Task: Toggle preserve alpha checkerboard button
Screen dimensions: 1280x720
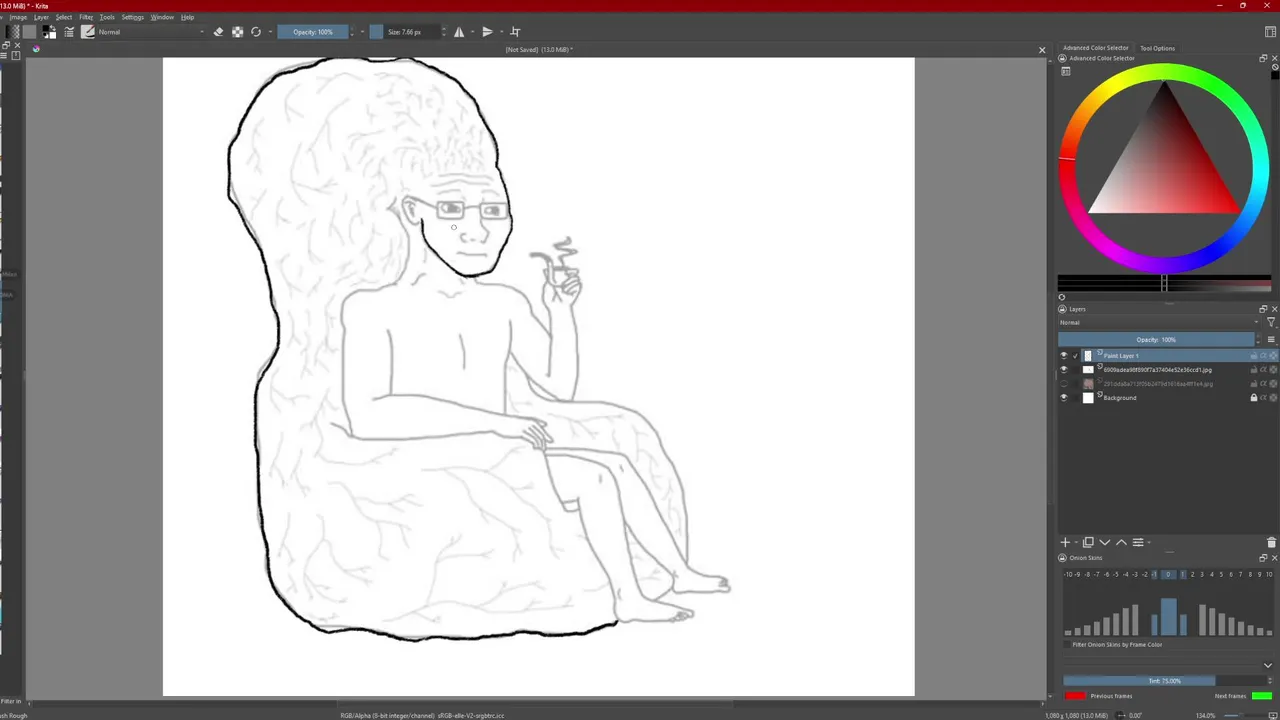Action: coord(237,32)
